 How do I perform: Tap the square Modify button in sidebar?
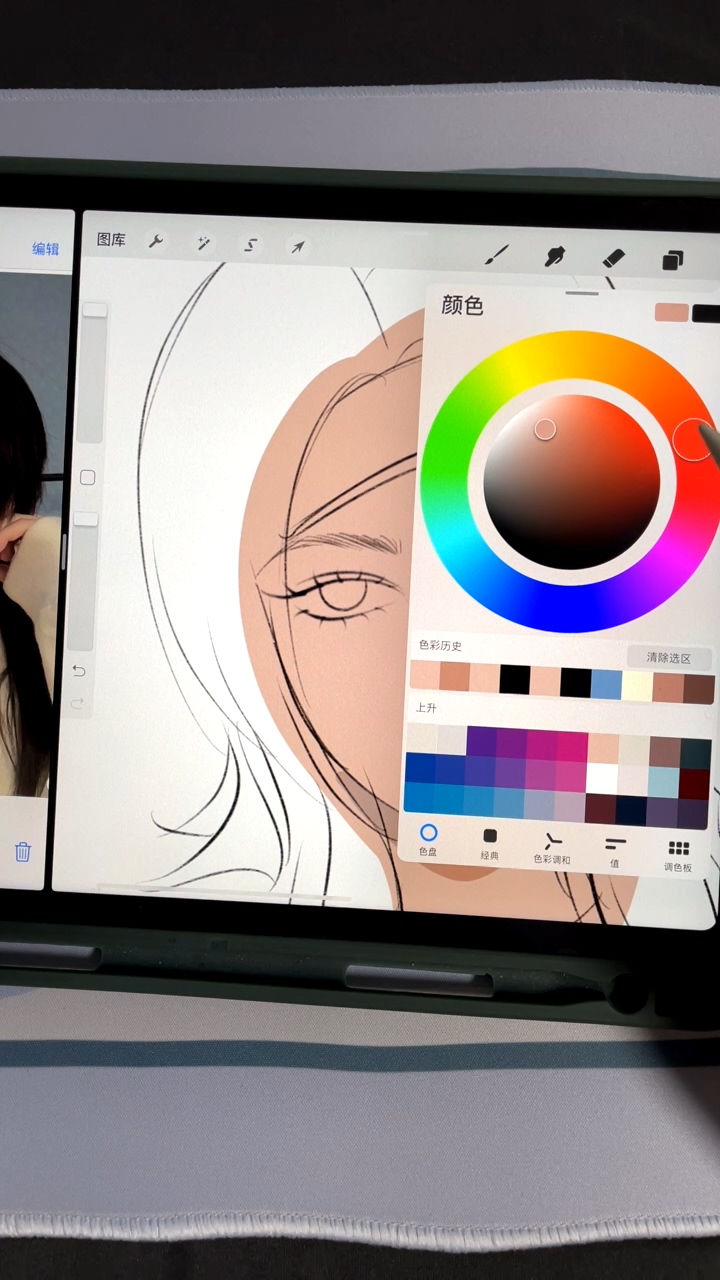(87, 478)
